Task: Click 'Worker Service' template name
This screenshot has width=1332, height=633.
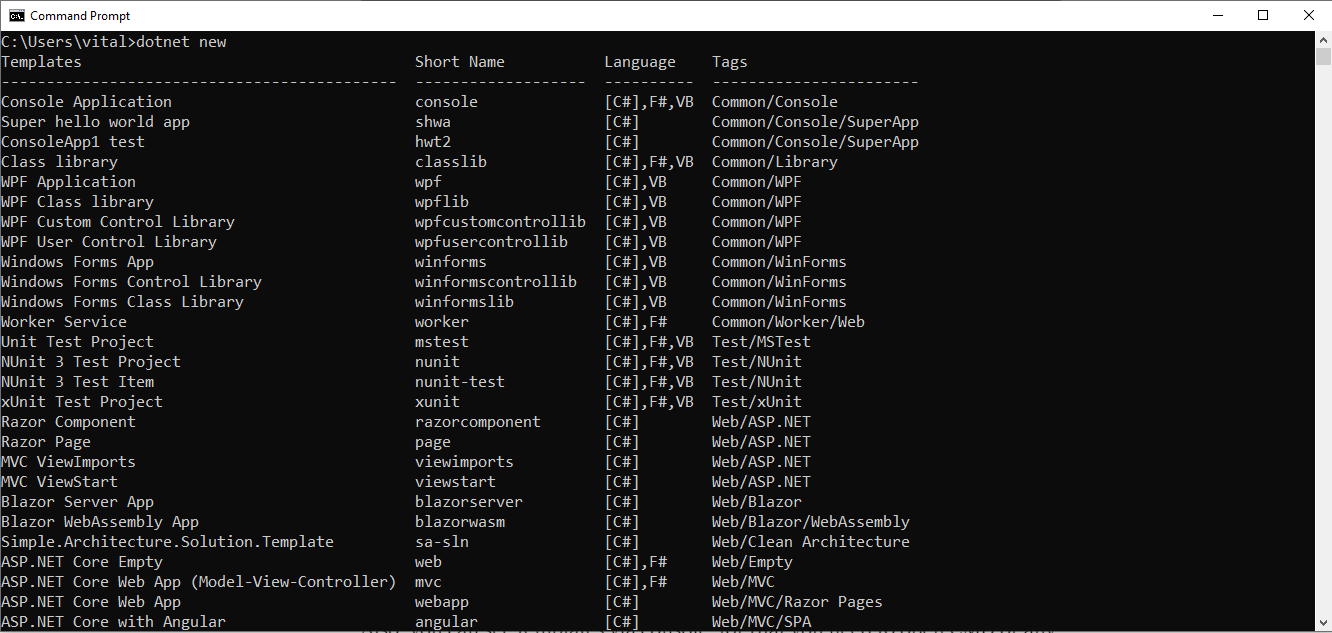Action: pos(64,322)
